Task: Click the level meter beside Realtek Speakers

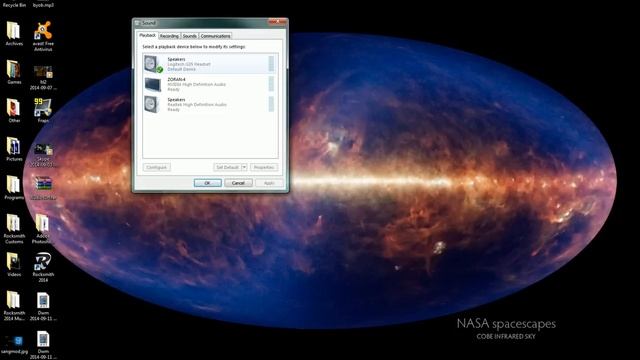Action: [271, 104]
